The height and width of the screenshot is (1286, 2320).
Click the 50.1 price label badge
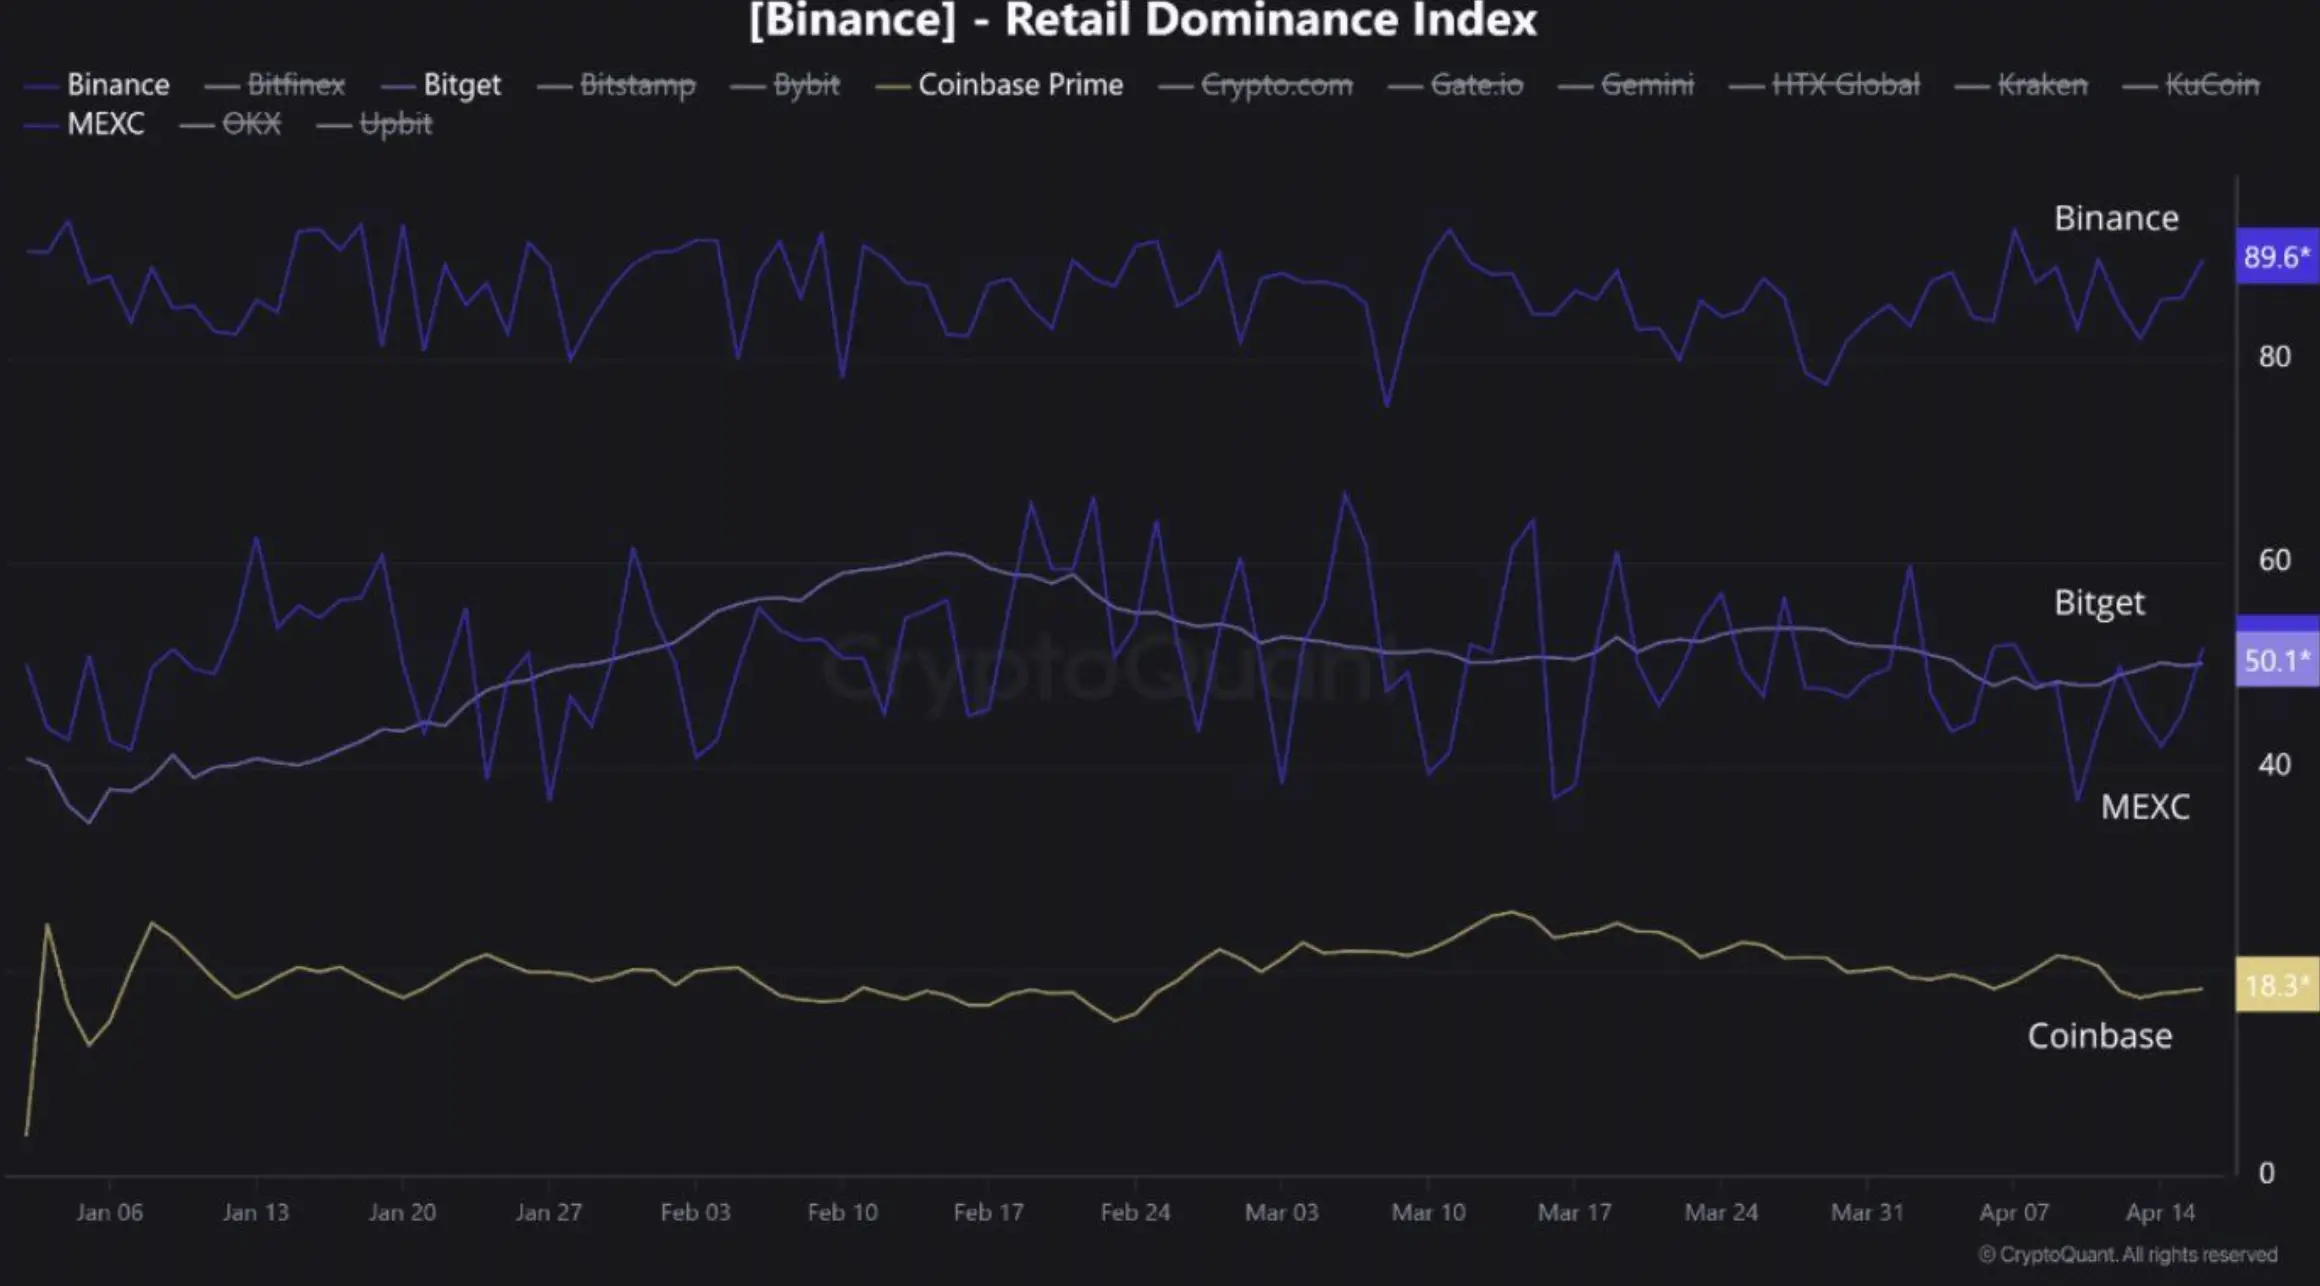2276,660
